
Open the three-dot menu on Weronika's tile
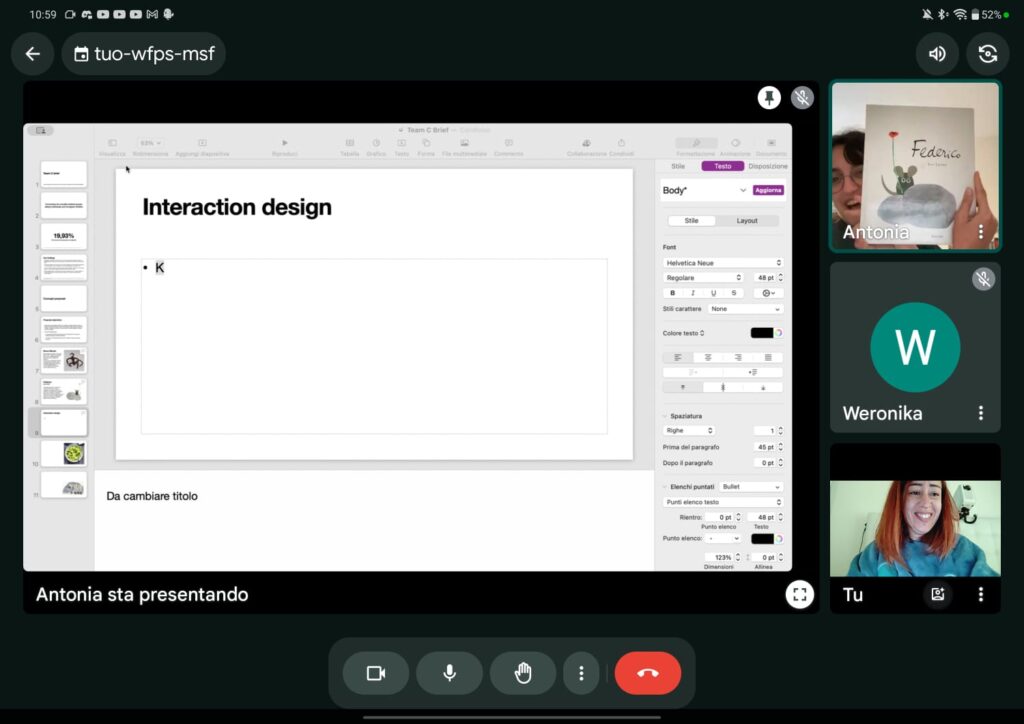[980, 413]
